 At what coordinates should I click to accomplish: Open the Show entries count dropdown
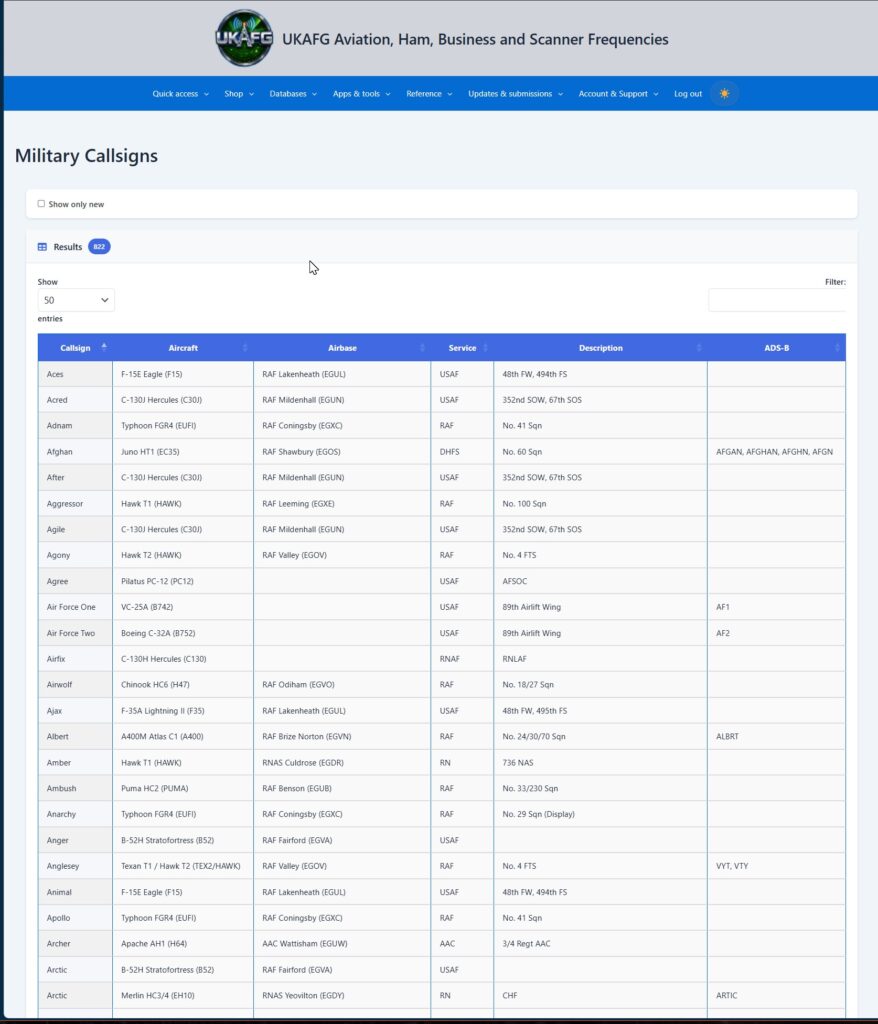(76, 300)
